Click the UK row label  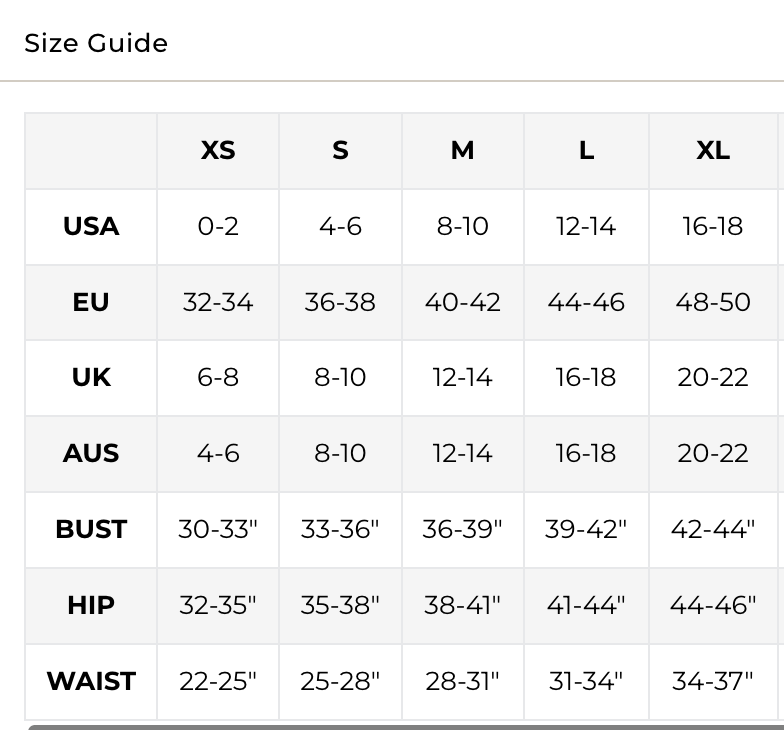point(91,378)
